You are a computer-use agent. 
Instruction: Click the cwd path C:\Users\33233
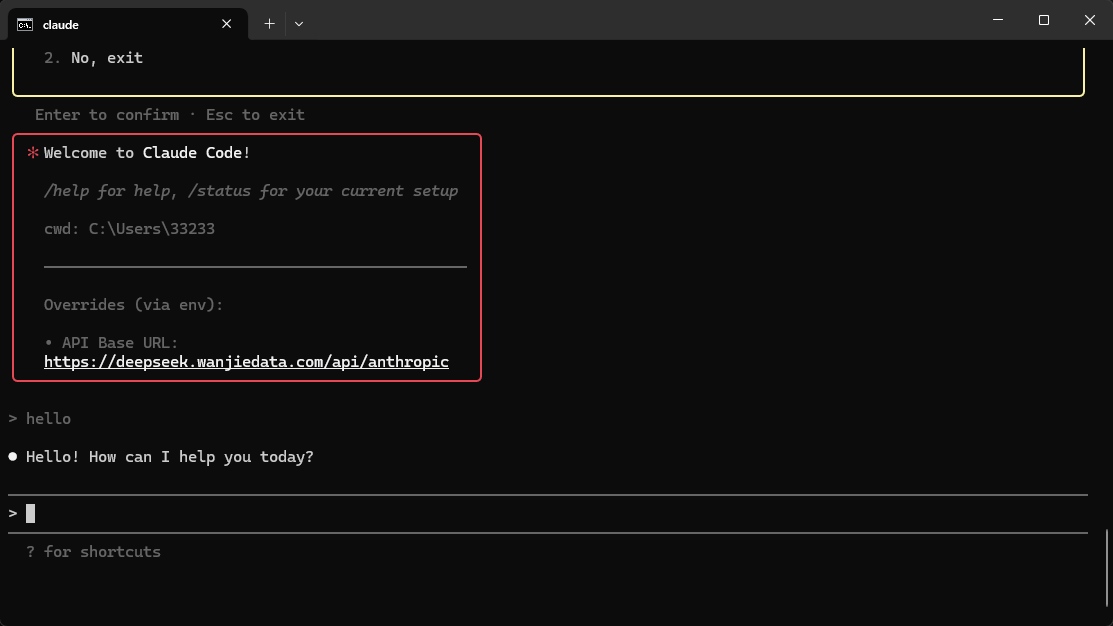151,229
